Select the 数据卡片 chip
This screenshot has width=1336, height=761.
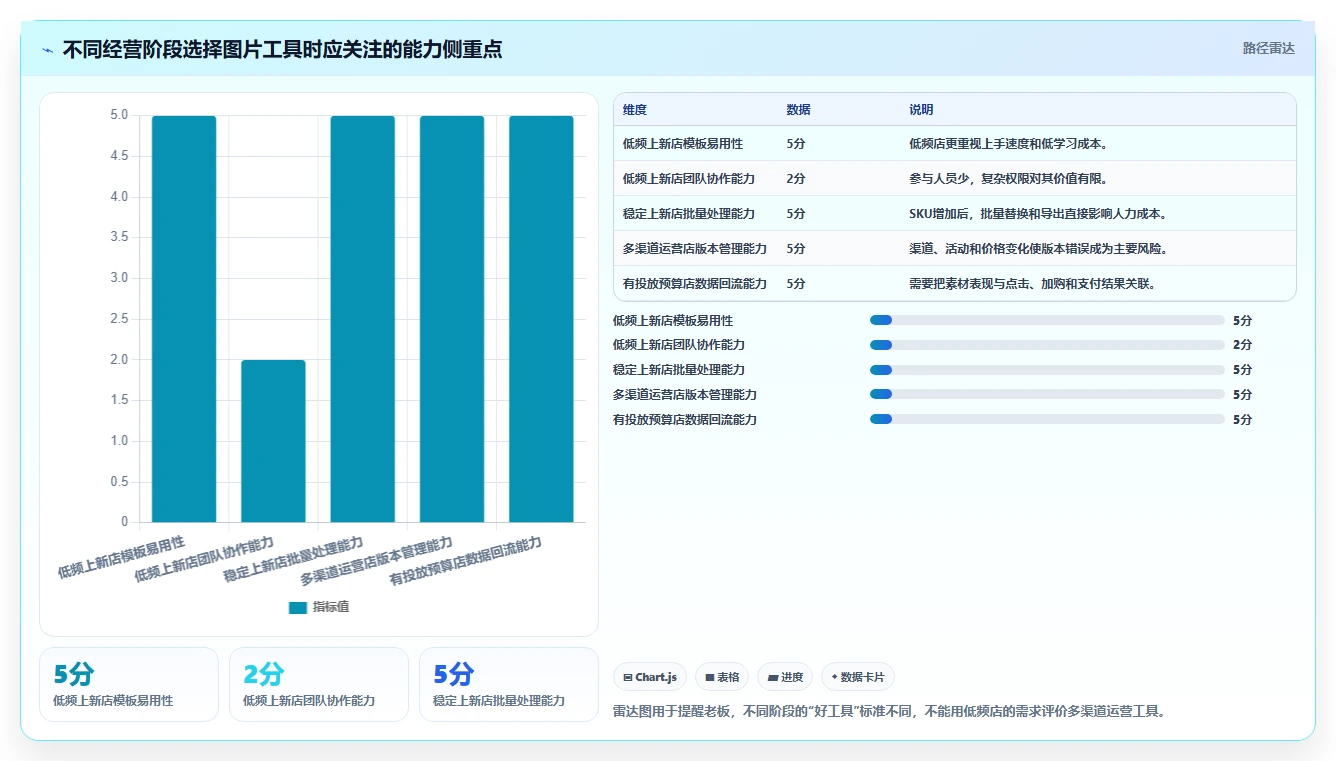tap(857, 677)
